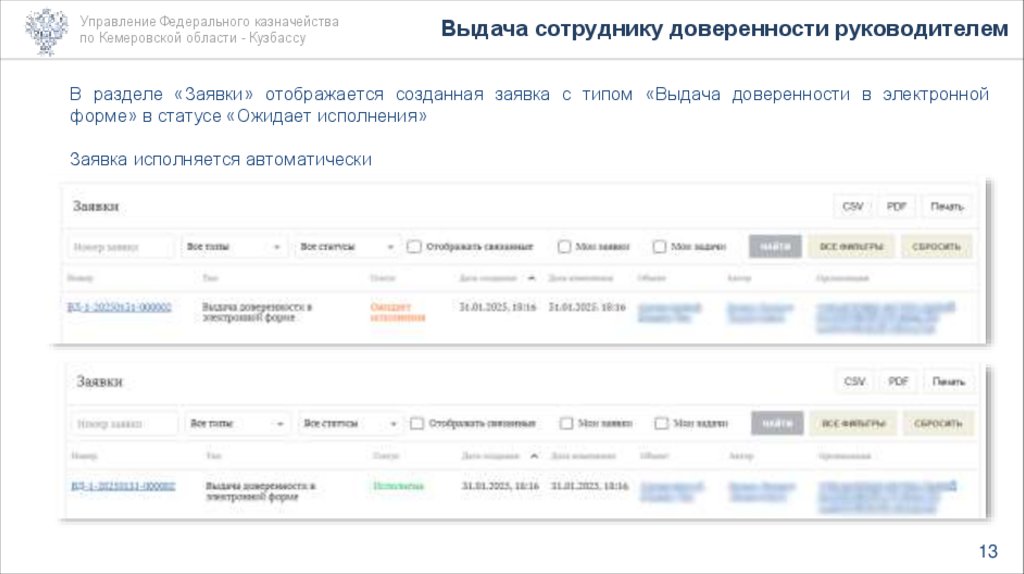The width and height of the screenshot is (1024, 574).
Task: Open Все типы dropdown in Ожидает исполнения panel
Action: (x=233, y=247)
